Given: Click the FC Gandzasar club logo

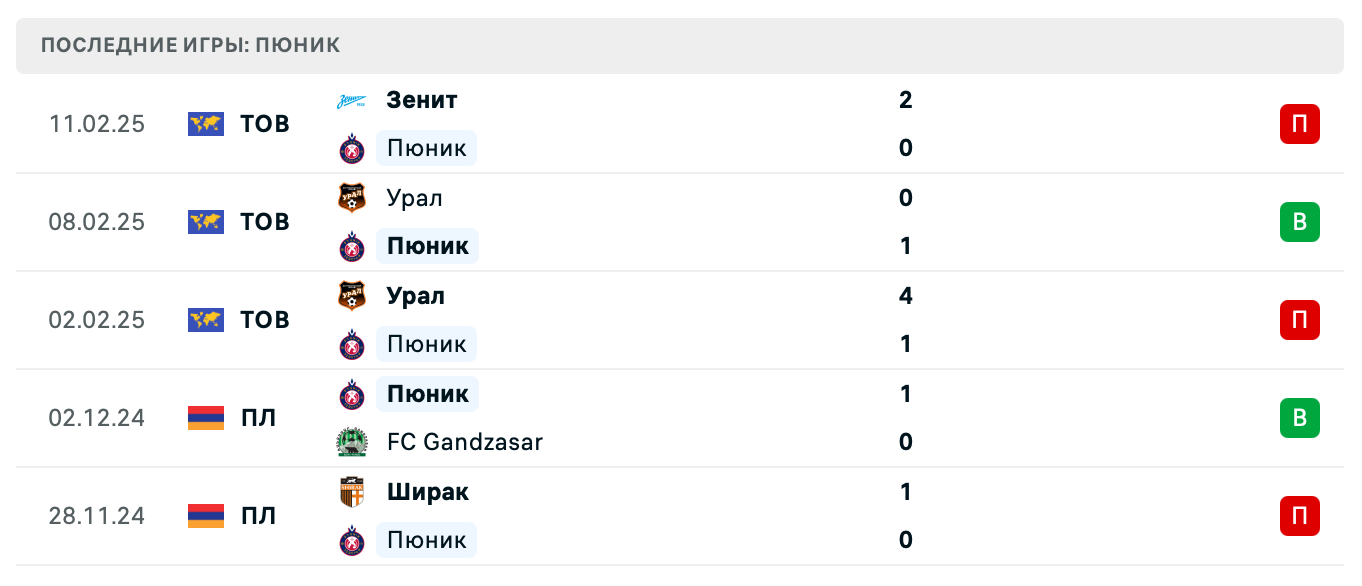Looking at the screenshot, I should [352, 442].
